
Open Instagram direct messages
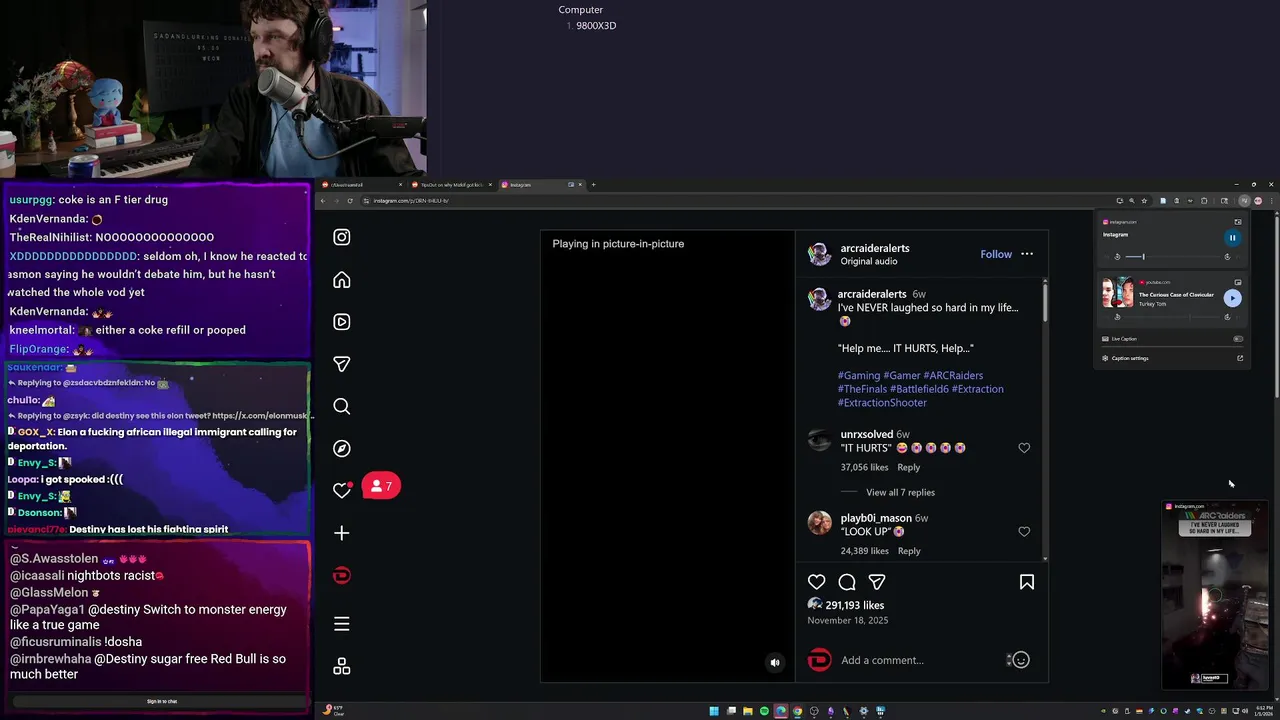(342, 364)
